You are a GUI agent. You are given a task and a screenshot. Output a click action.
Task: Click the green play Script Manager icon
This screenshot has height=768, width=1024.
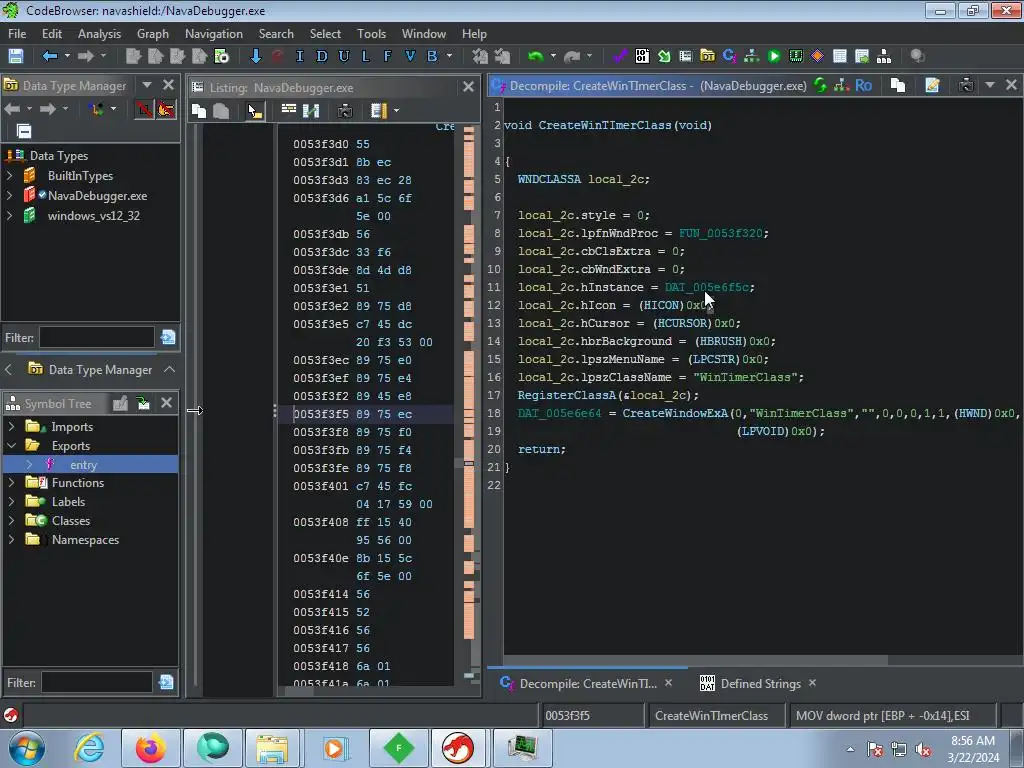(774, 56)
